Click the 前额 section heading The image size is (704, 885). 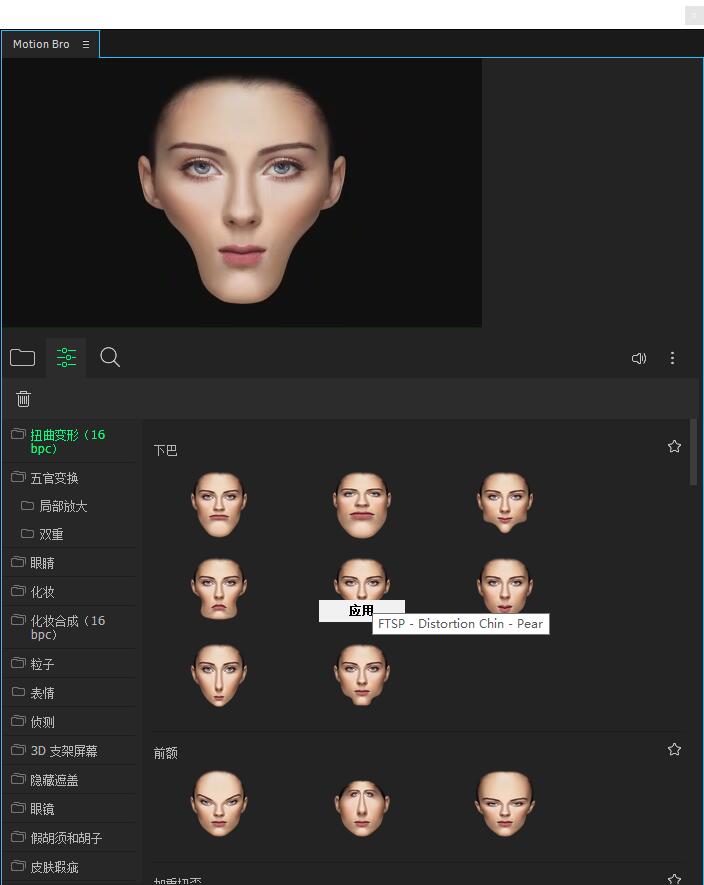[x=165, y=752]
